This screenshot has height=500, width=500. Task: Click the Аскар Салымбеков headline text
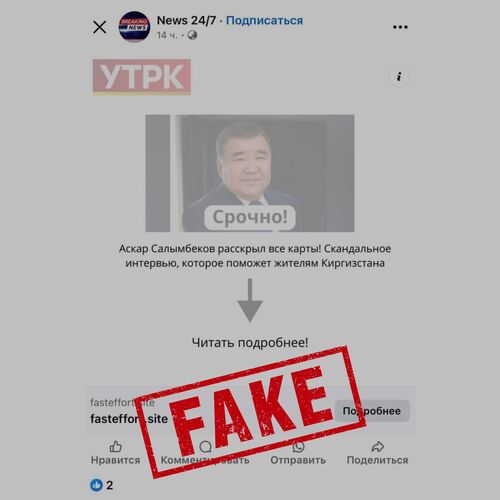point(255,256)
